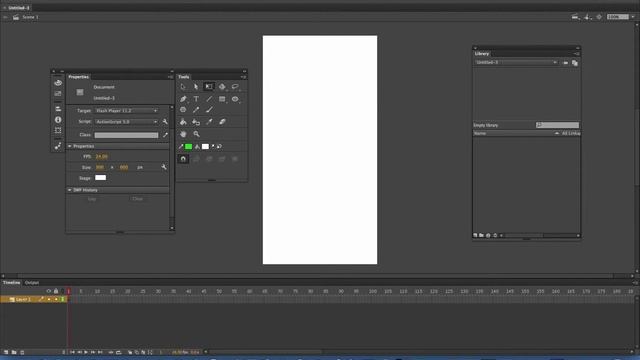The height and width of the screenshot is (360, 640).
Task: Click the Center Stage icon near zoom
Action: 599,17
